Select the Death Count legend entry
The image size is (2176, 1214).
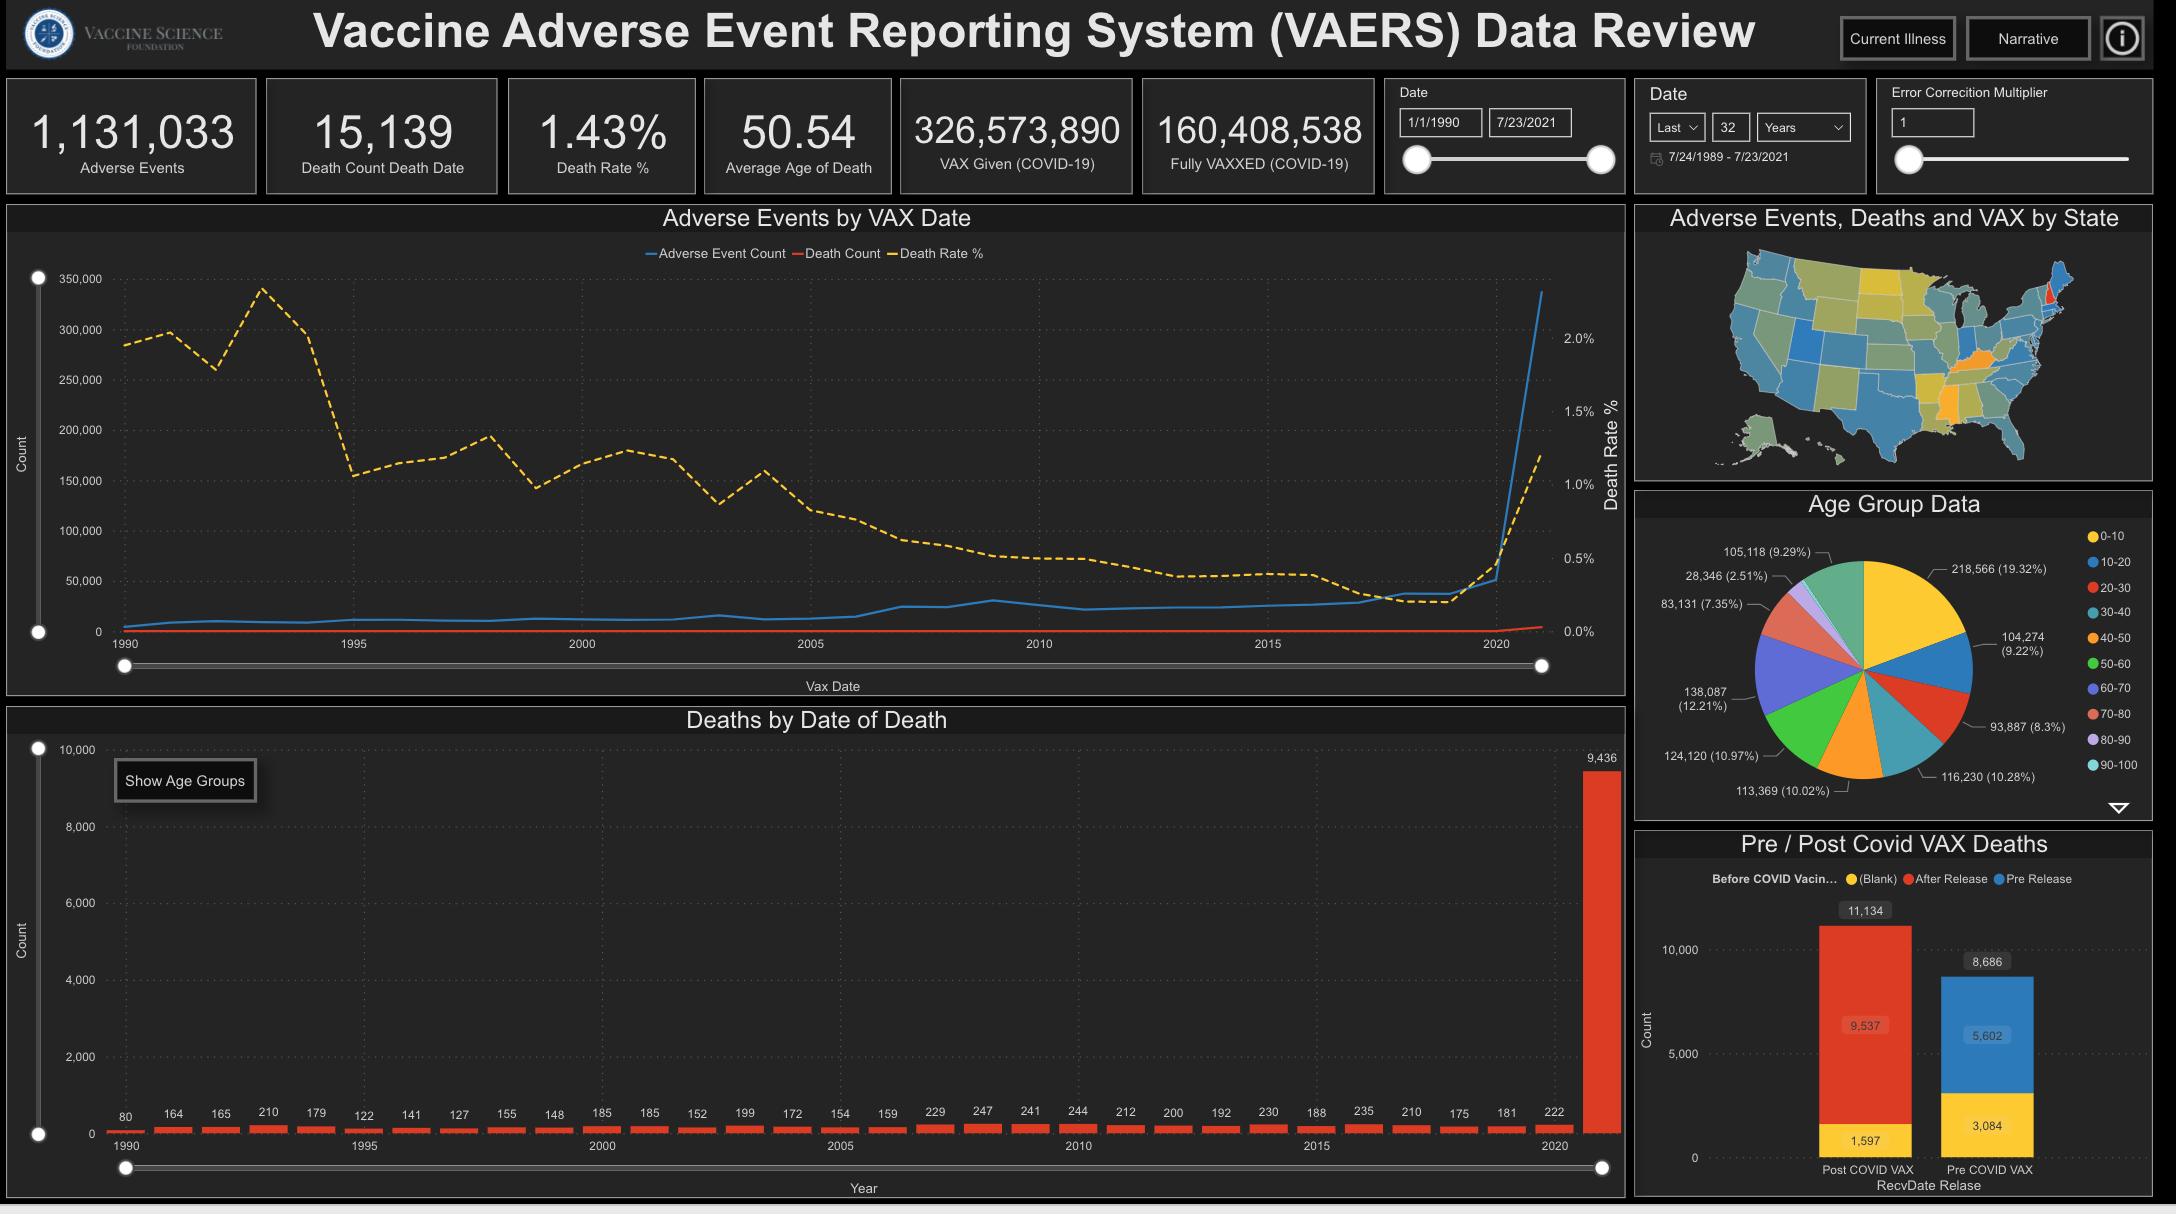[x=837, y=254]
